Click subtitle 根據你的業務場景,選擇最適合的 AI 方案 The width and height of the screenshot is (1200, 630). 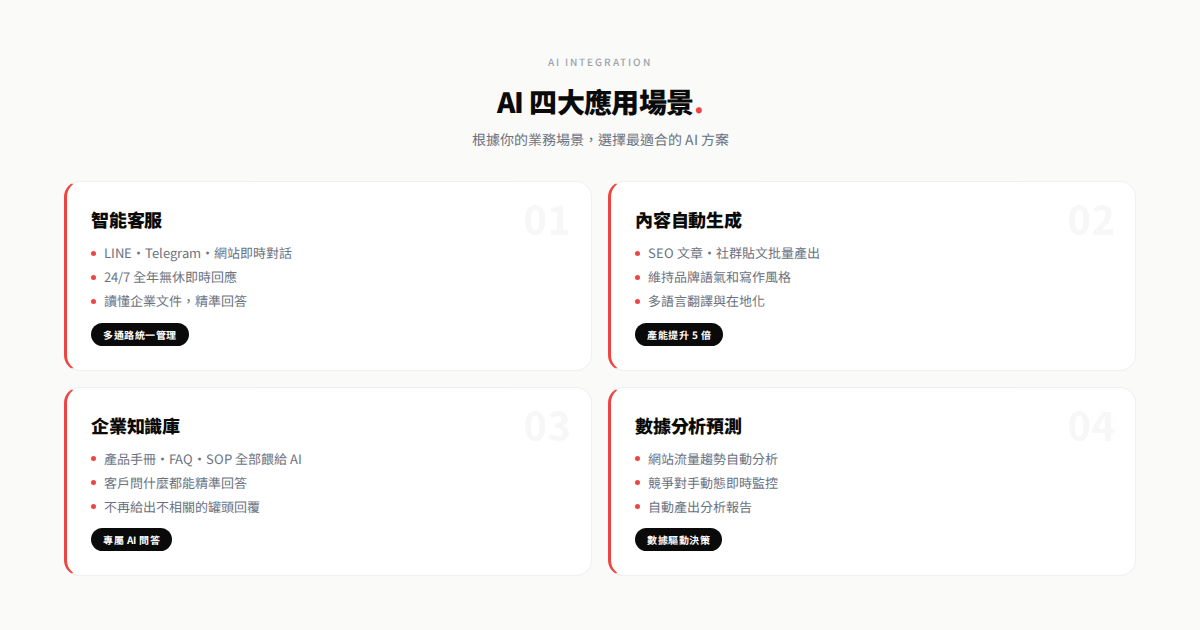pyautogui.click(x=600, y=140)
